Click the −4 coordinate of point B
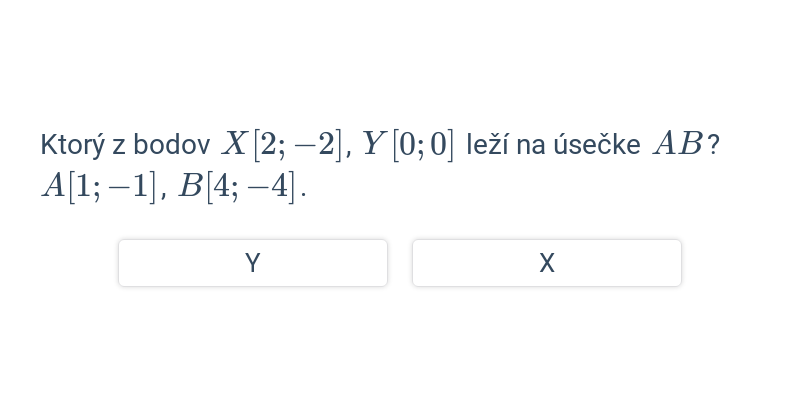 (268, 187)
